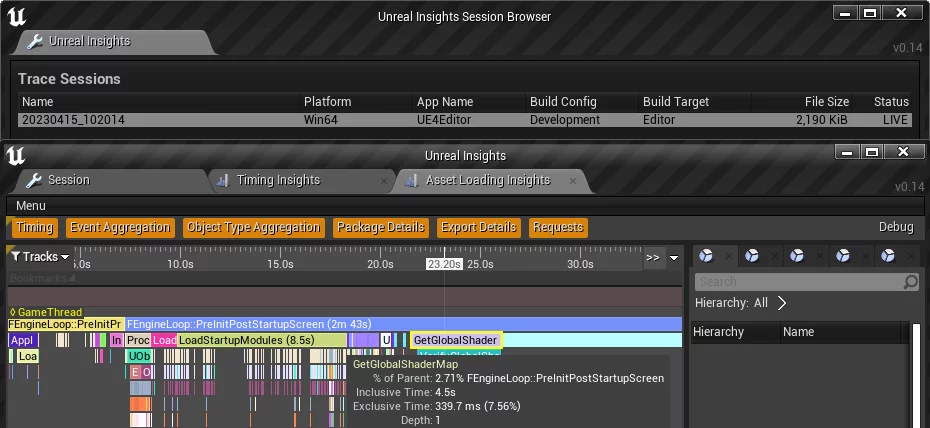Open the Tracks filter dropdown
The width and height of the screenshot is (930, 428).
tap(40, 257)
